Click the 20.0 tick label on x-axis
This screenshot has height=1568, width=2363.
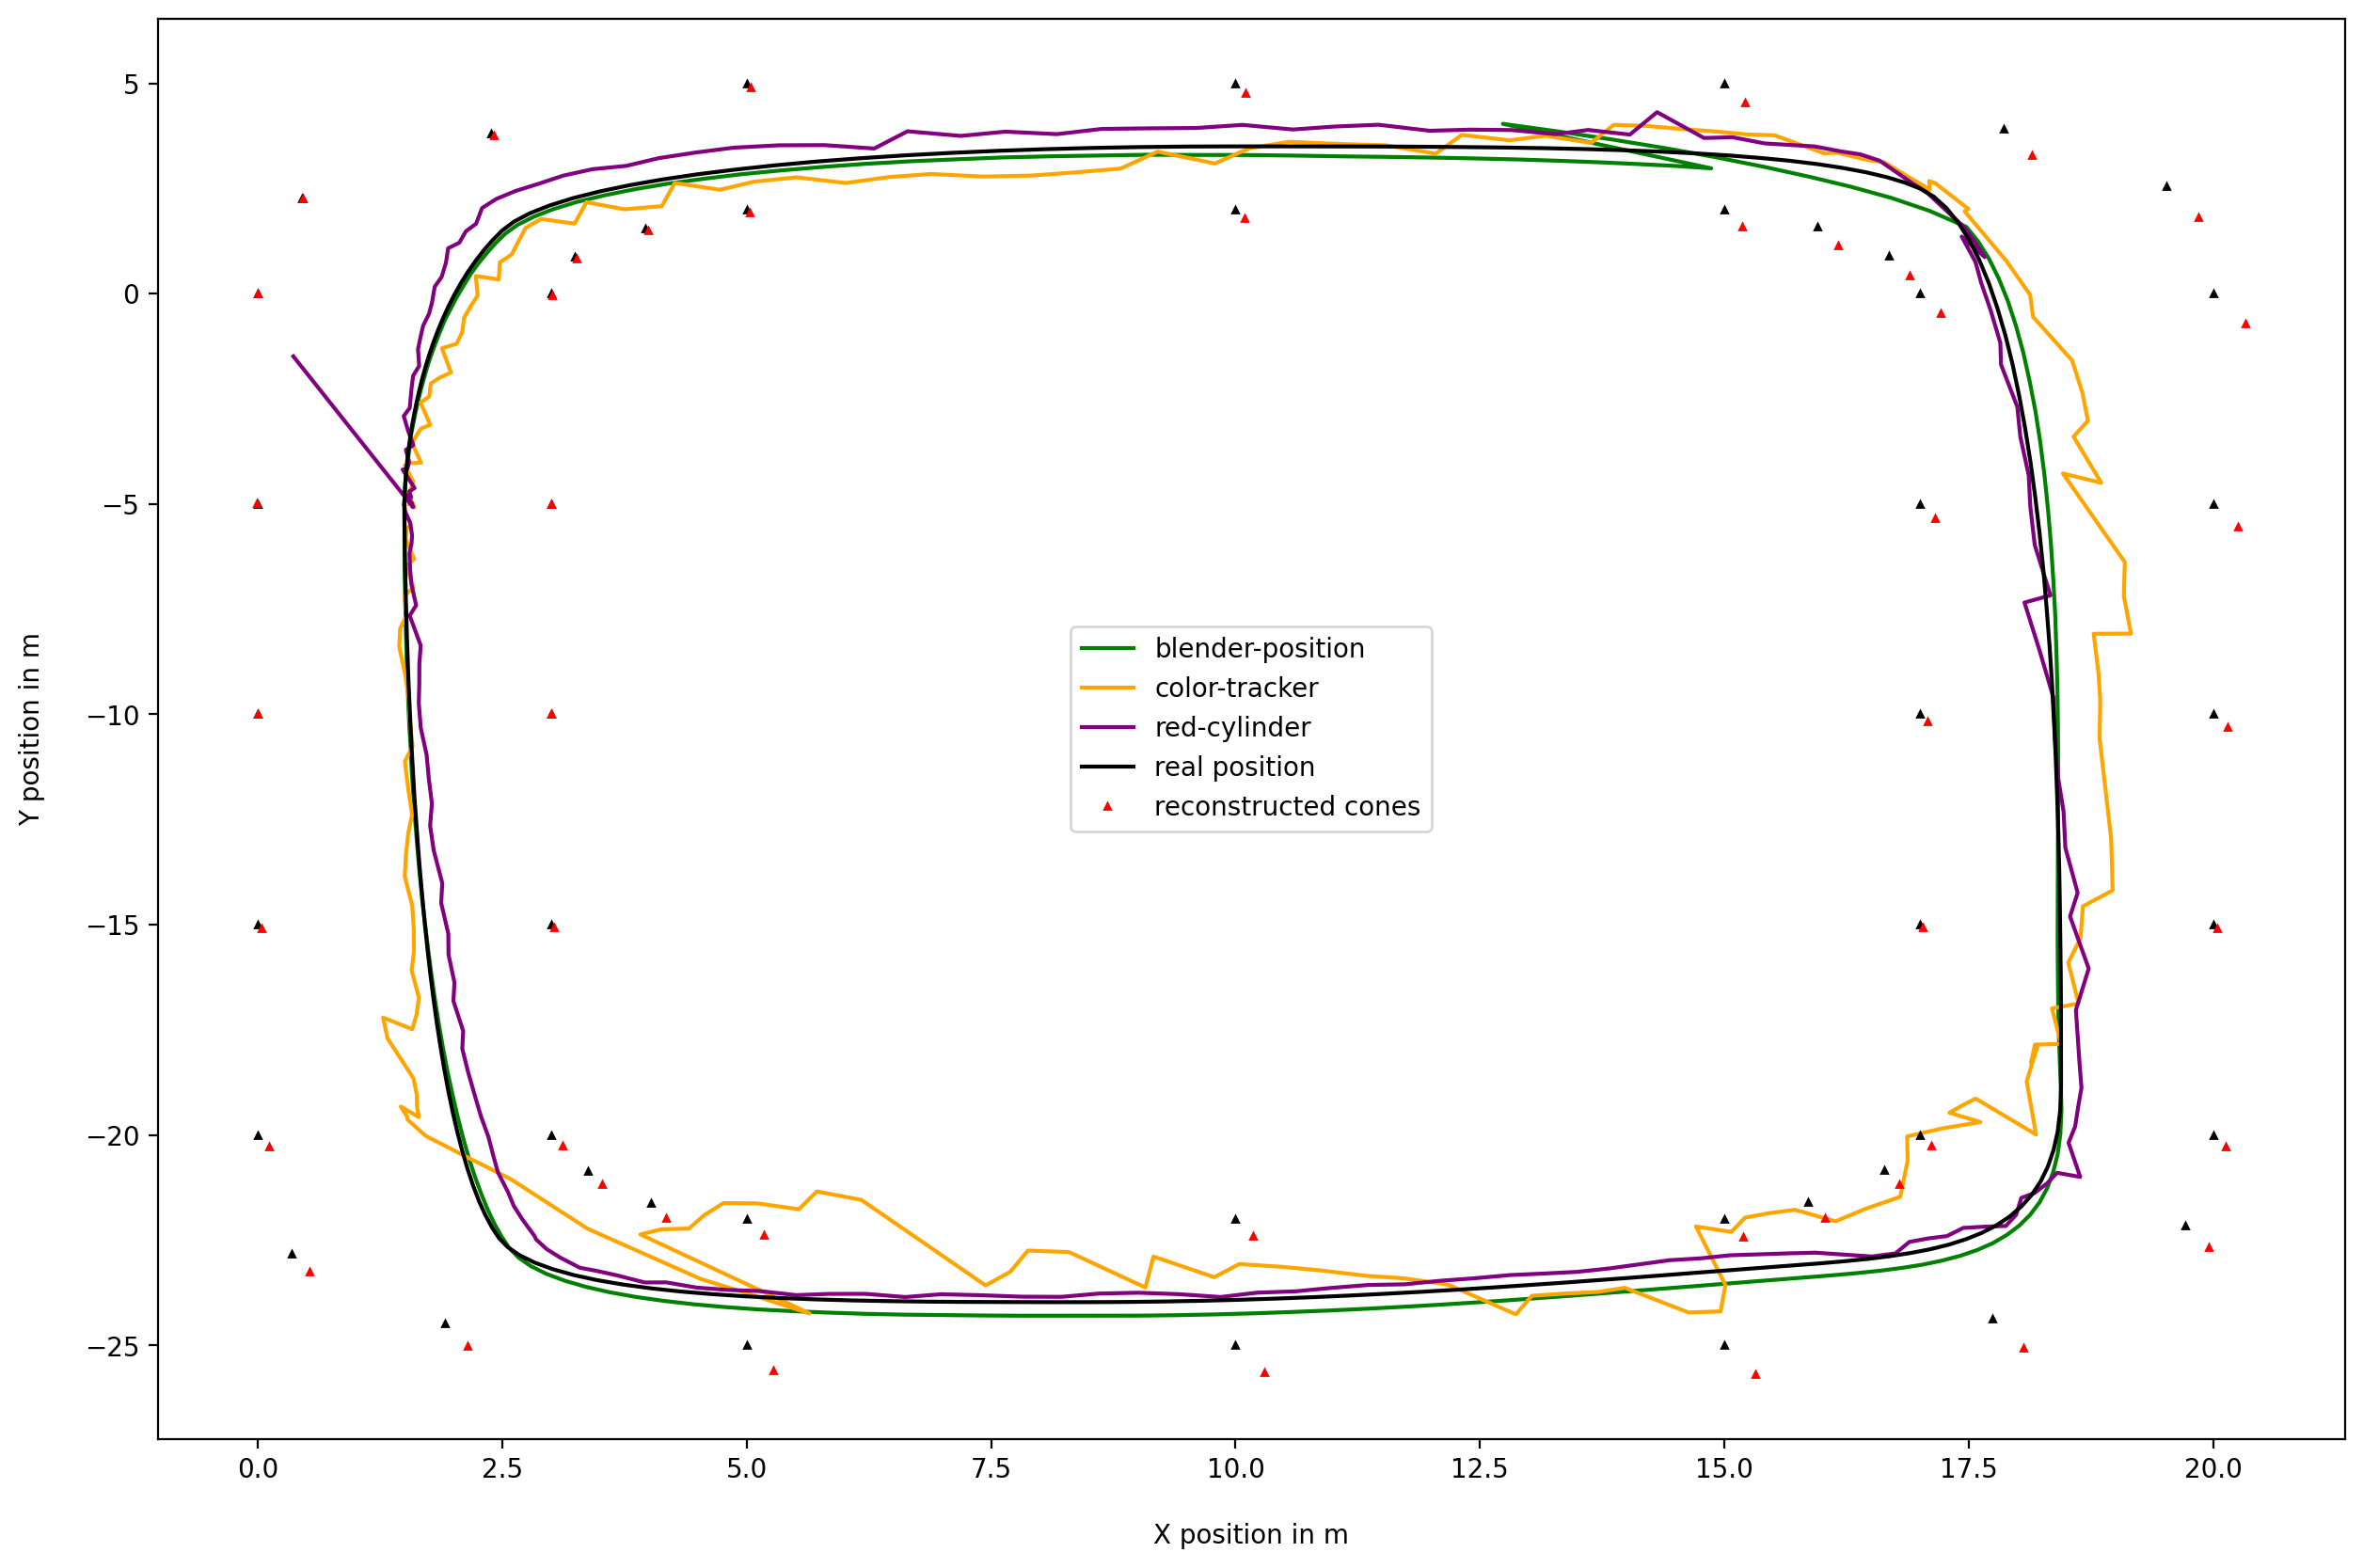click(2213, 1469)
